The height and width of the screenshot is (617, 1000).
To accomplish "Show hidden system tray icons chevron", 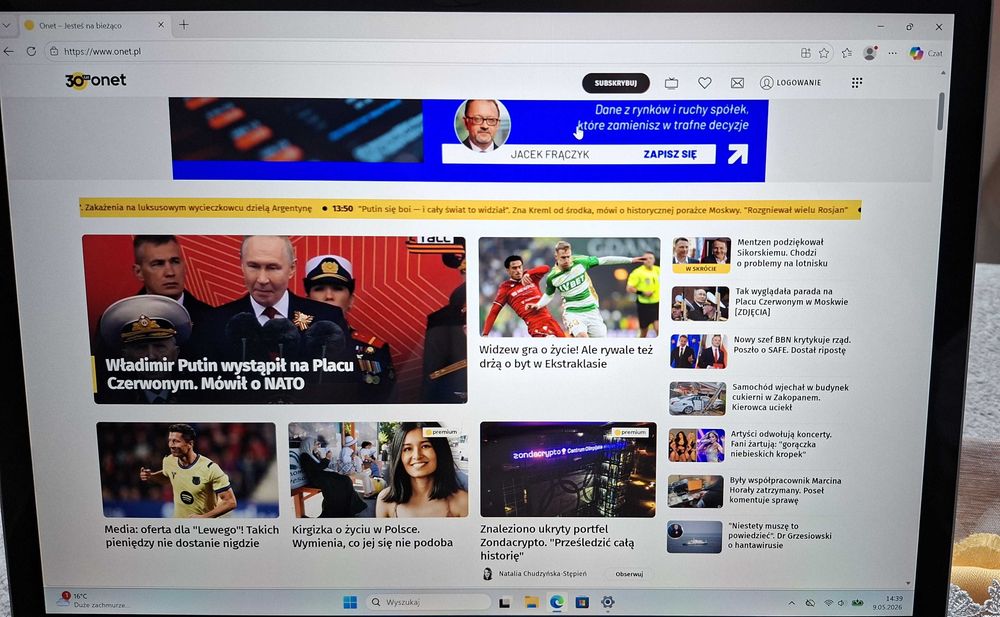I will click(x=791, y=602).
